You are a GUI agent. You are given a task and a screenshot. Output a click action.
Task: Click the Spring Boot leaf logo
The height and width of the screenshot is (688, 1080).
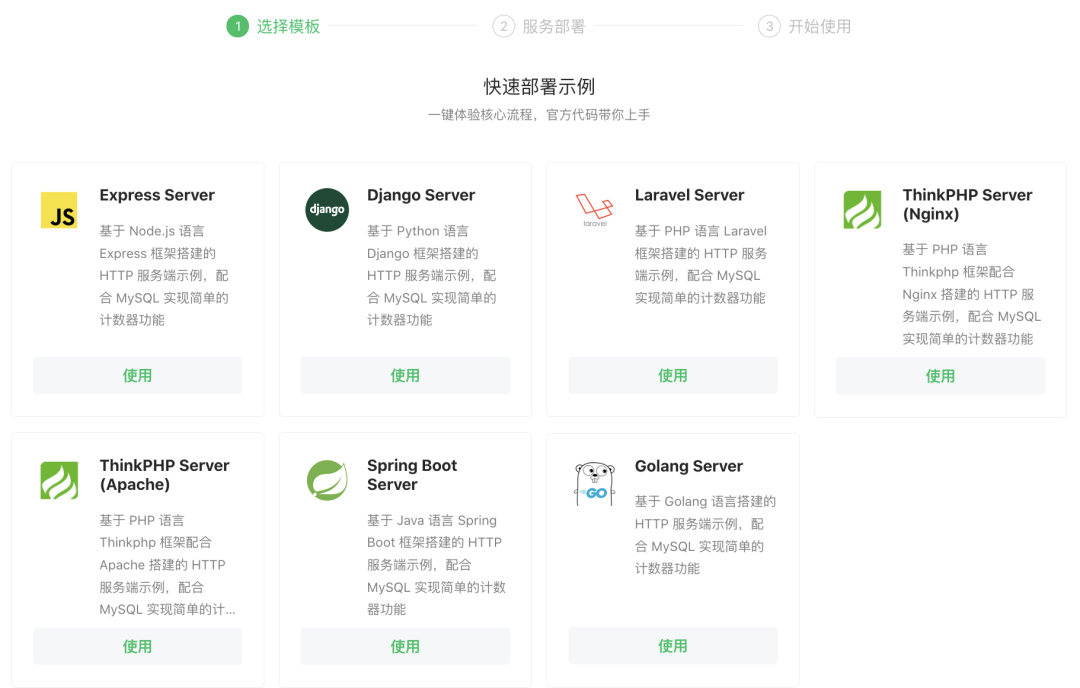[326, 480]
